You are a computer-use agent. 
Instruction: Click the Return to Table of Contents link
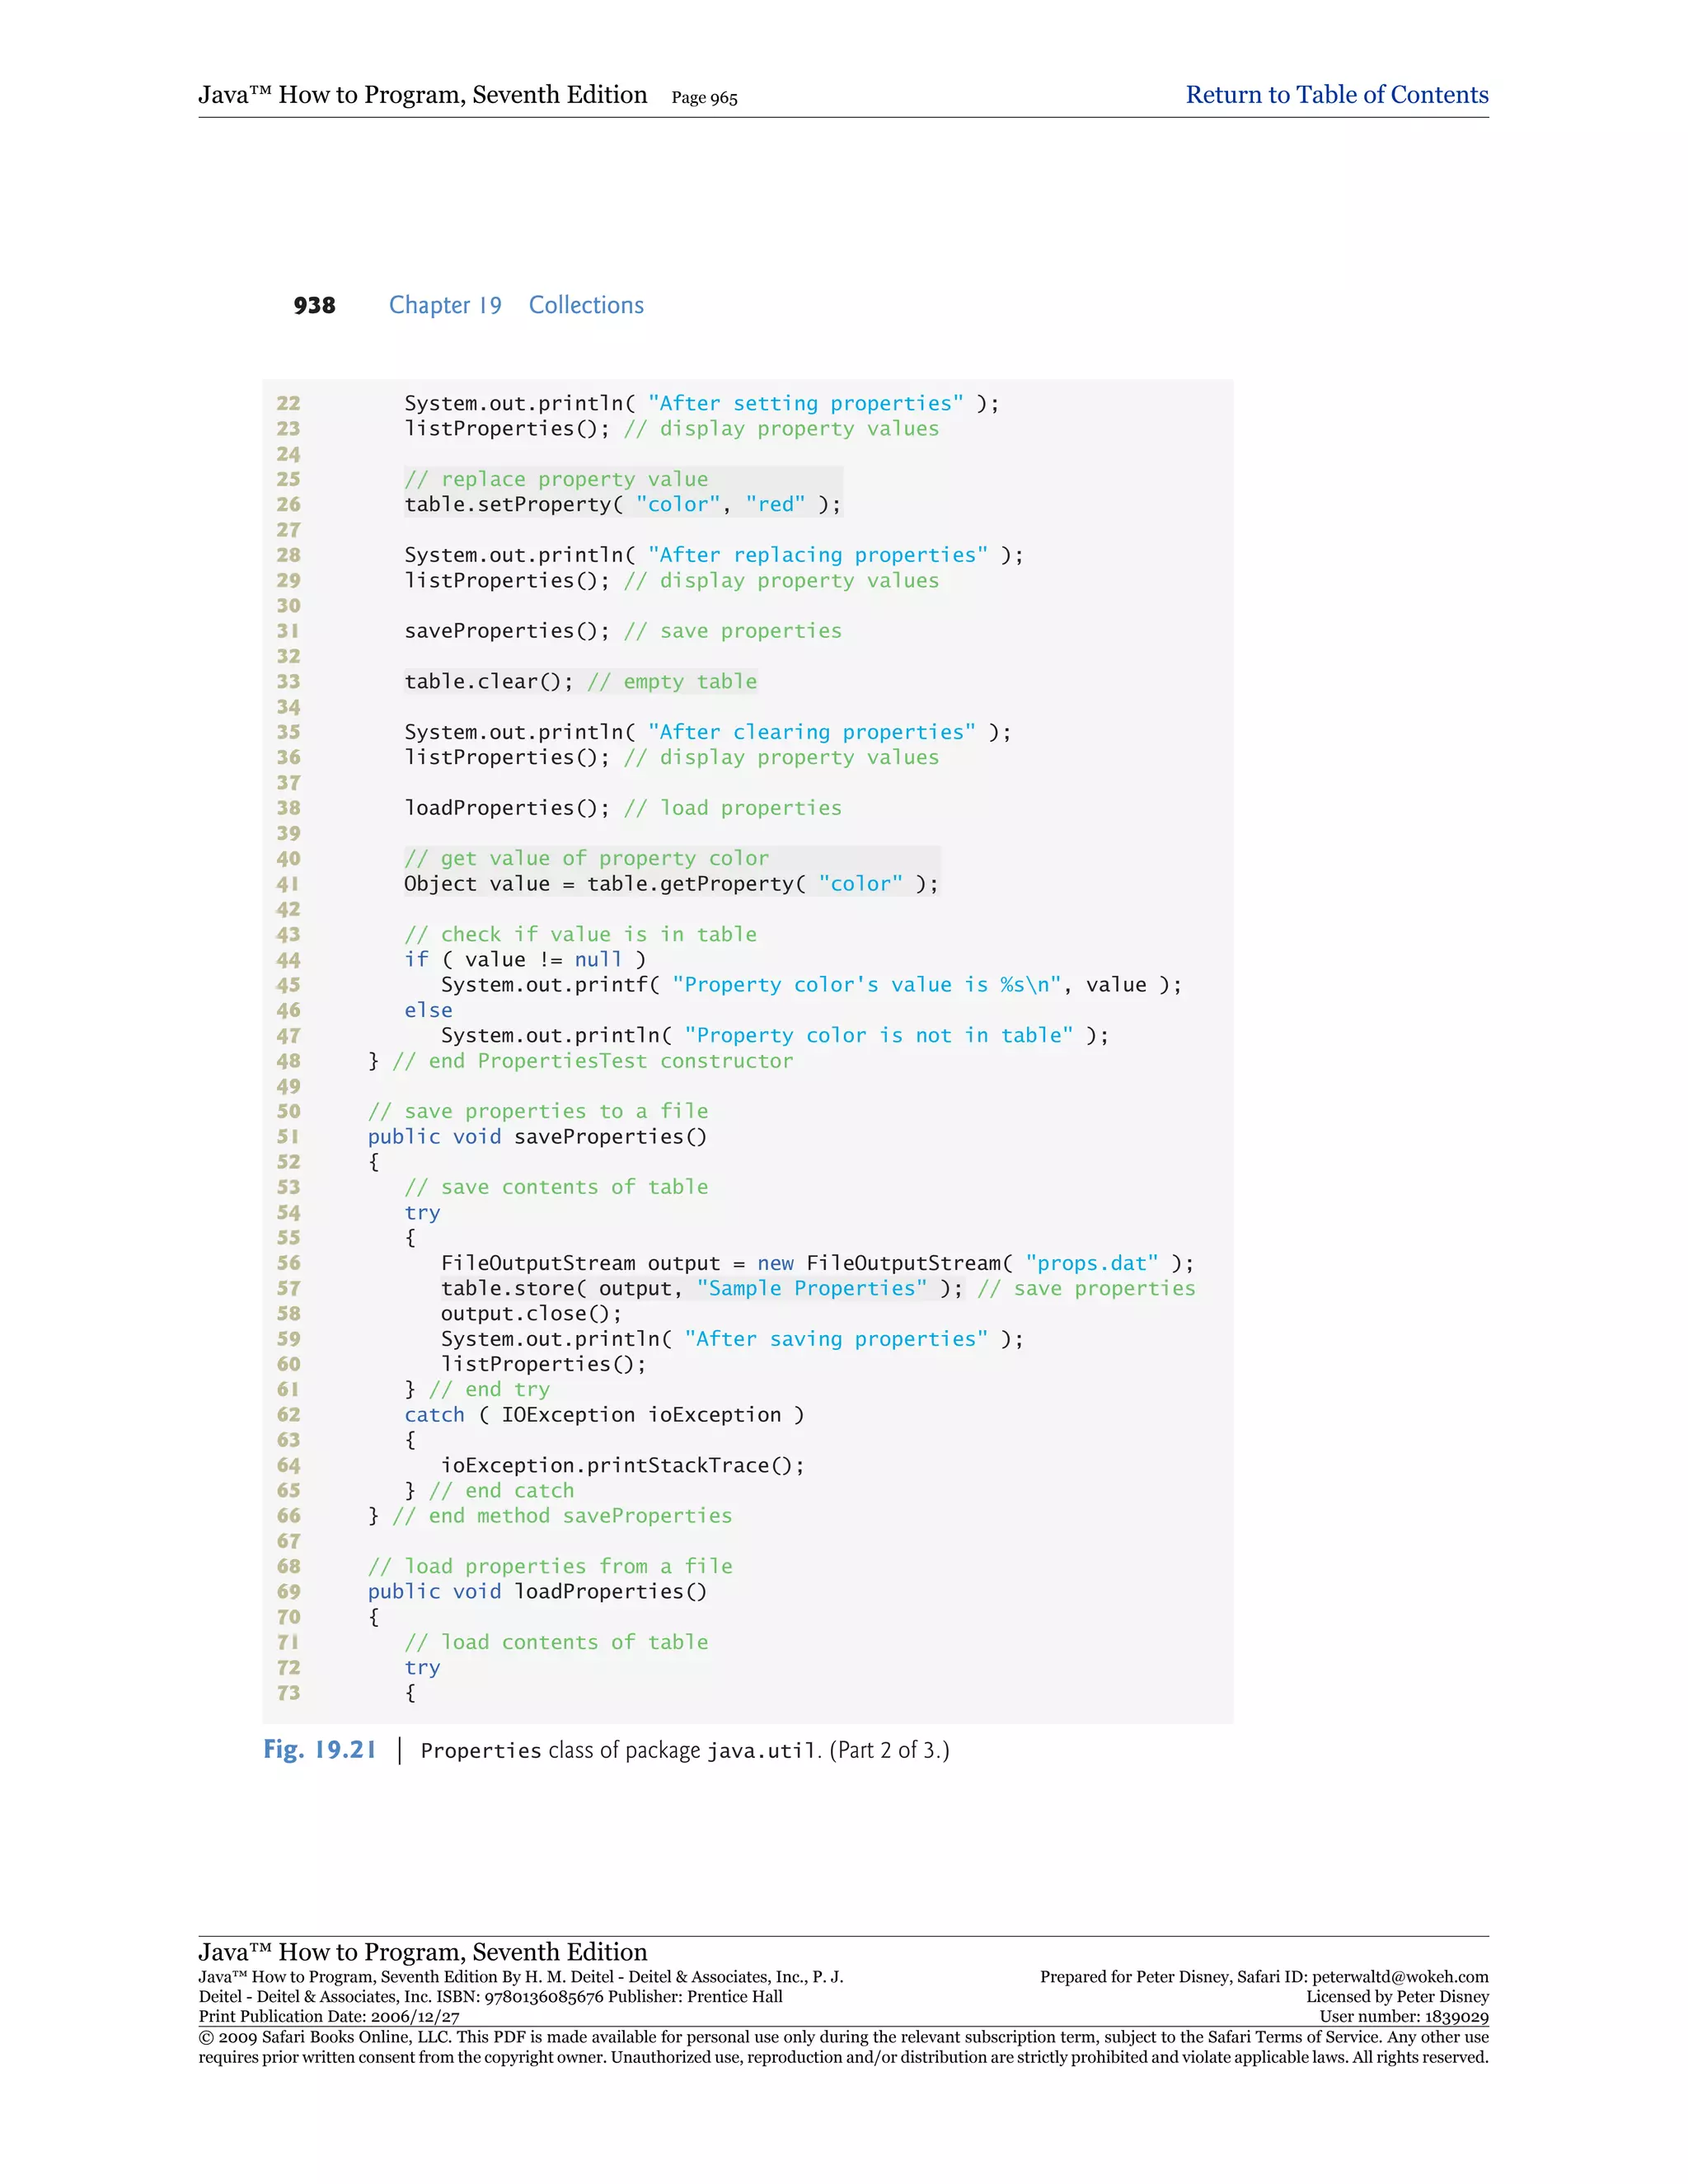click(x=1336, y=95)
